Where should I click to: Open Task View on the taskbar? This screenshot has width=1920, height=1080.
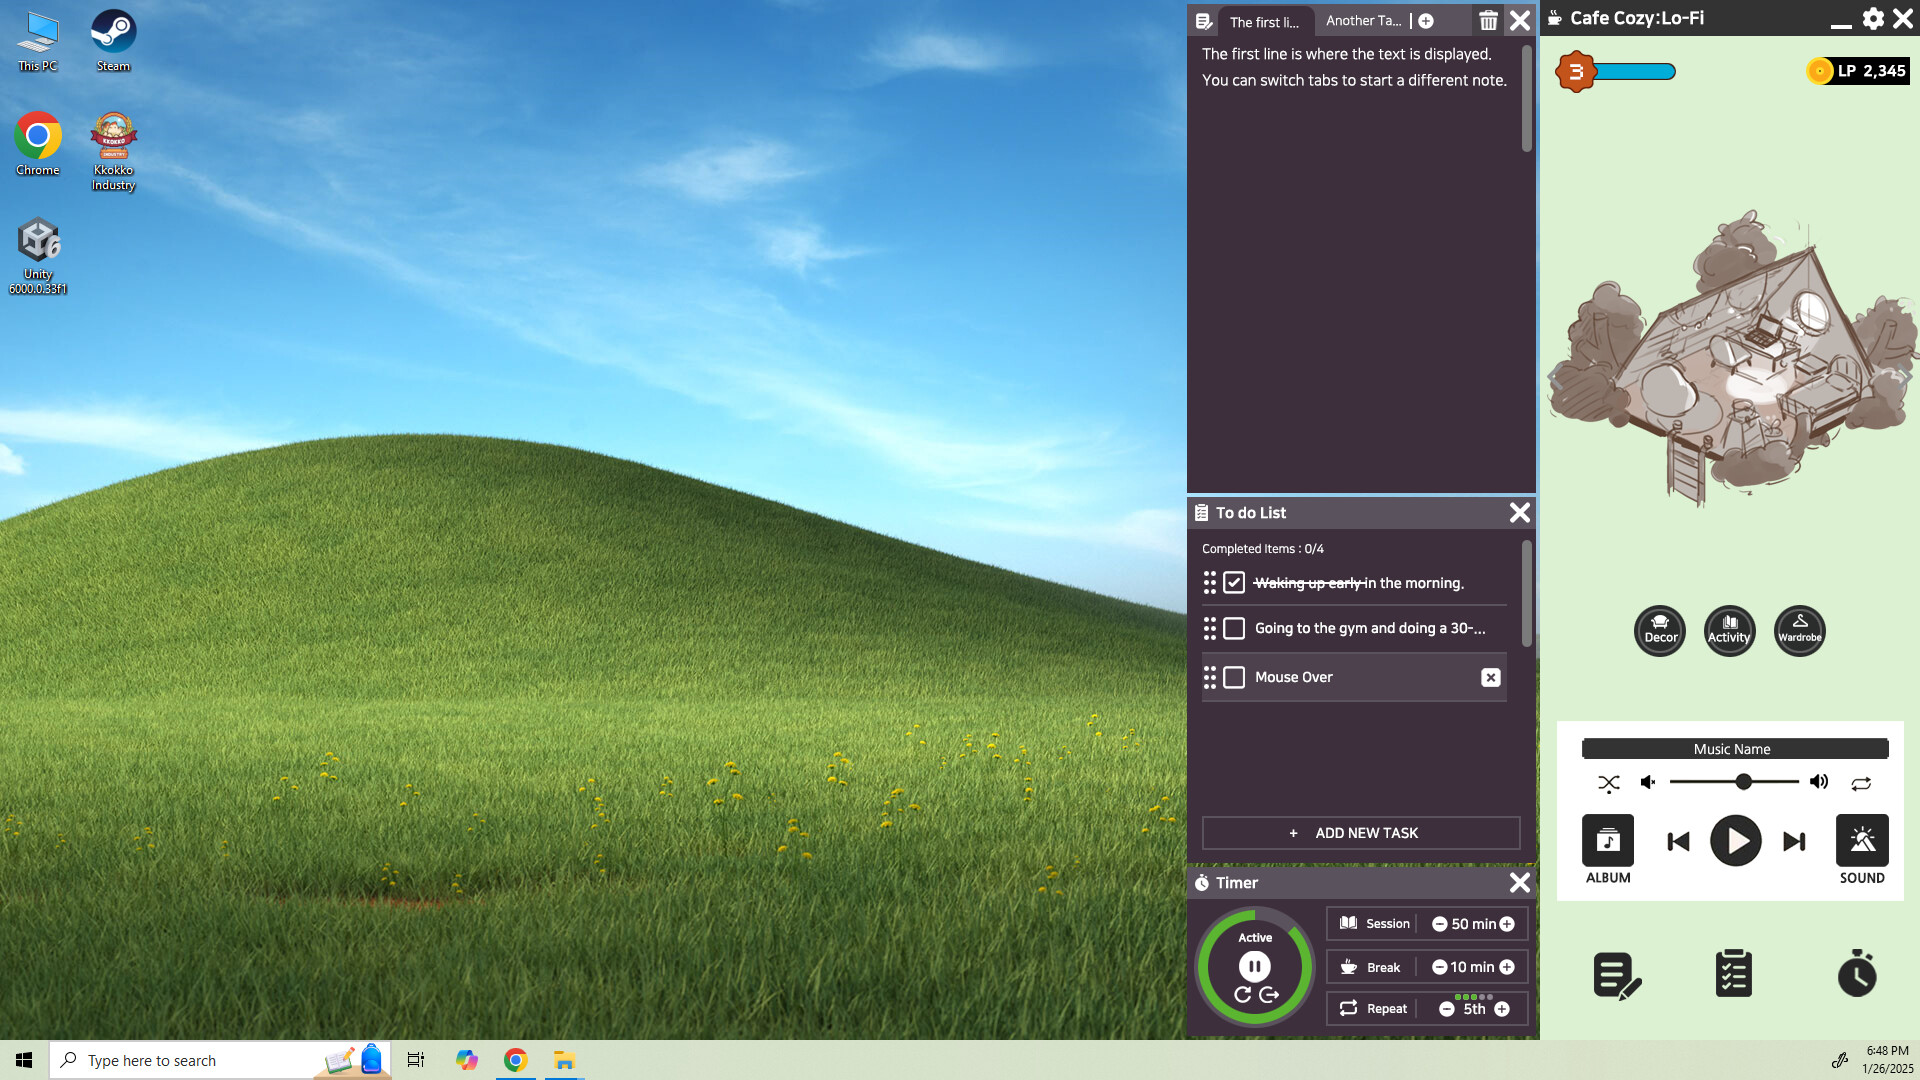coord(415,1060)
